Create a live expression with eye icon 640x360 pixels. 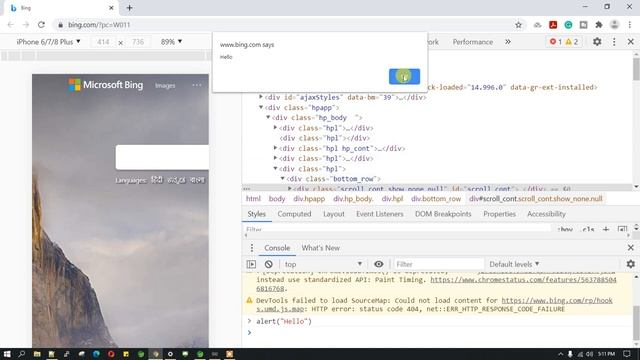[378, 264]
